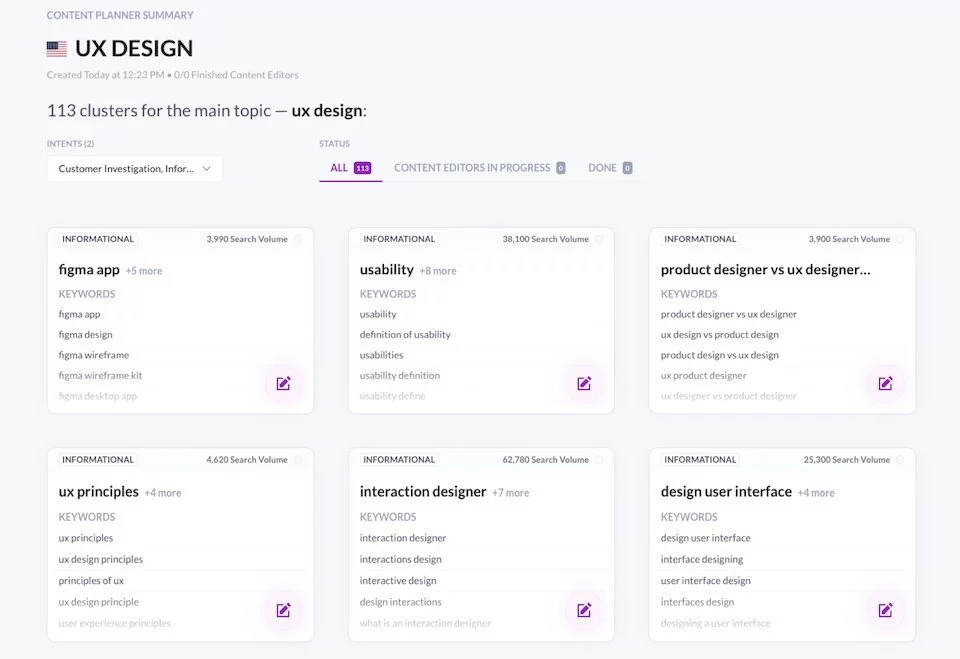Open the Intents filter dropdown

point(135,169)
